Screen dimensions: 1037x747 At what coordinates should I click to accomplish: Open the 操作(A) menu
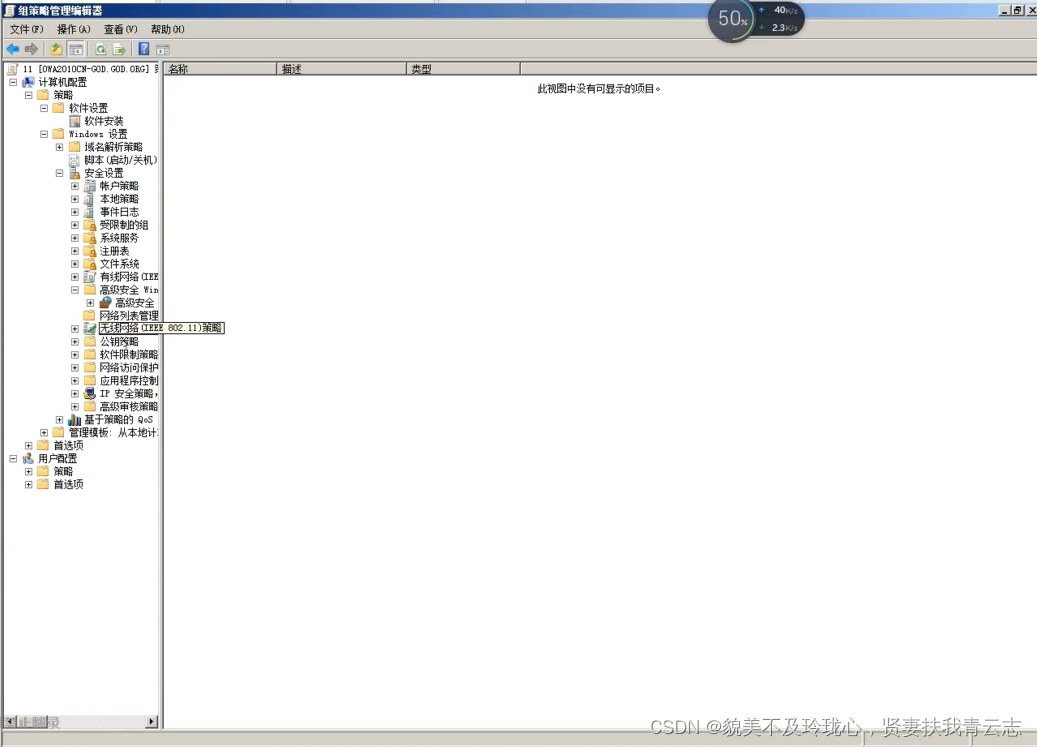pos(73,29)
